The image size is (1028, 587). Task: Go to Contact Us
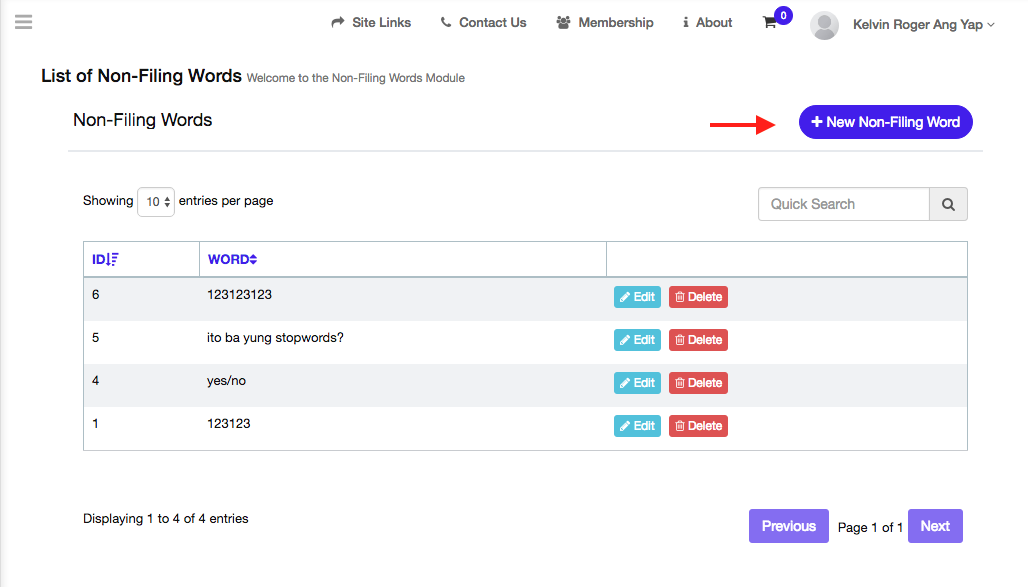483,23
